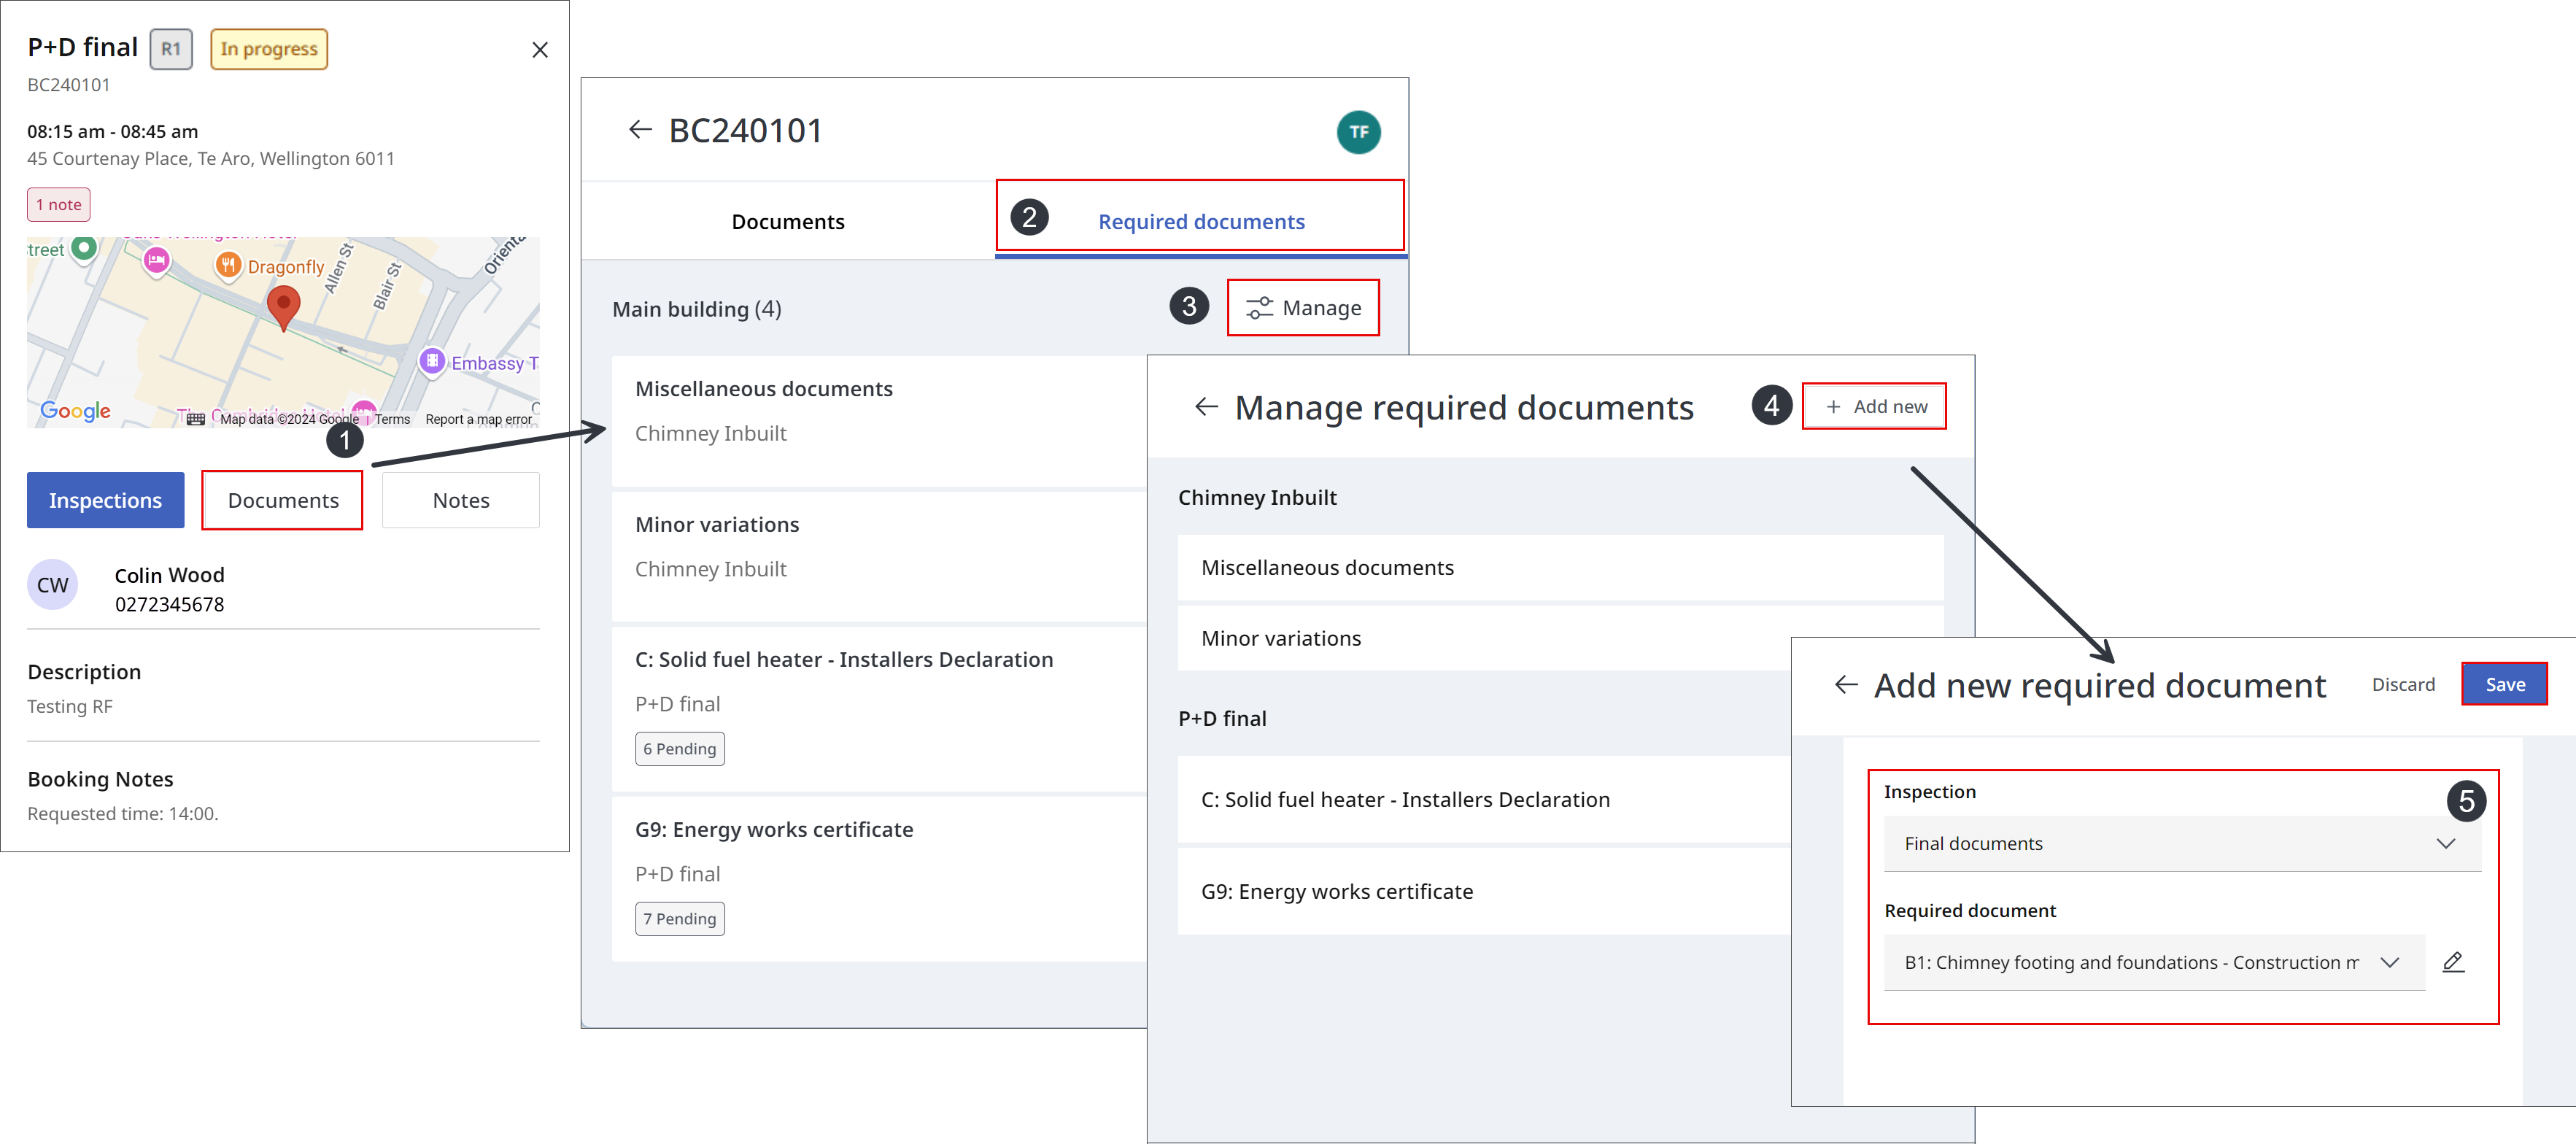Open the 1 note badge
The height and width of the screenshot is (1144, 2576).
(x=59, y=205)
